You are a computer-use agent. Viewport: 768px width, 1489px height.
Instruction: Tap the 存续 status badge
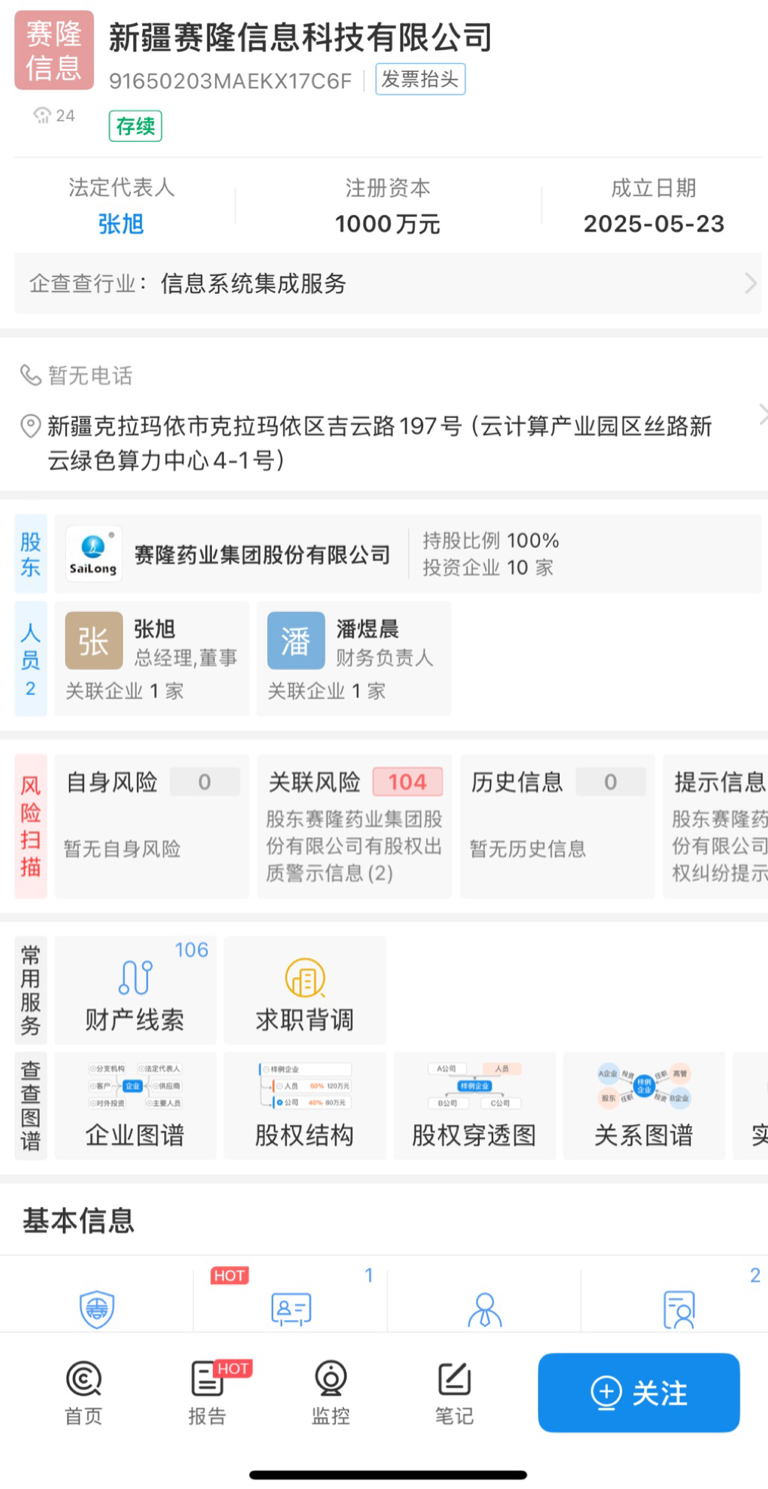(135, 126)
